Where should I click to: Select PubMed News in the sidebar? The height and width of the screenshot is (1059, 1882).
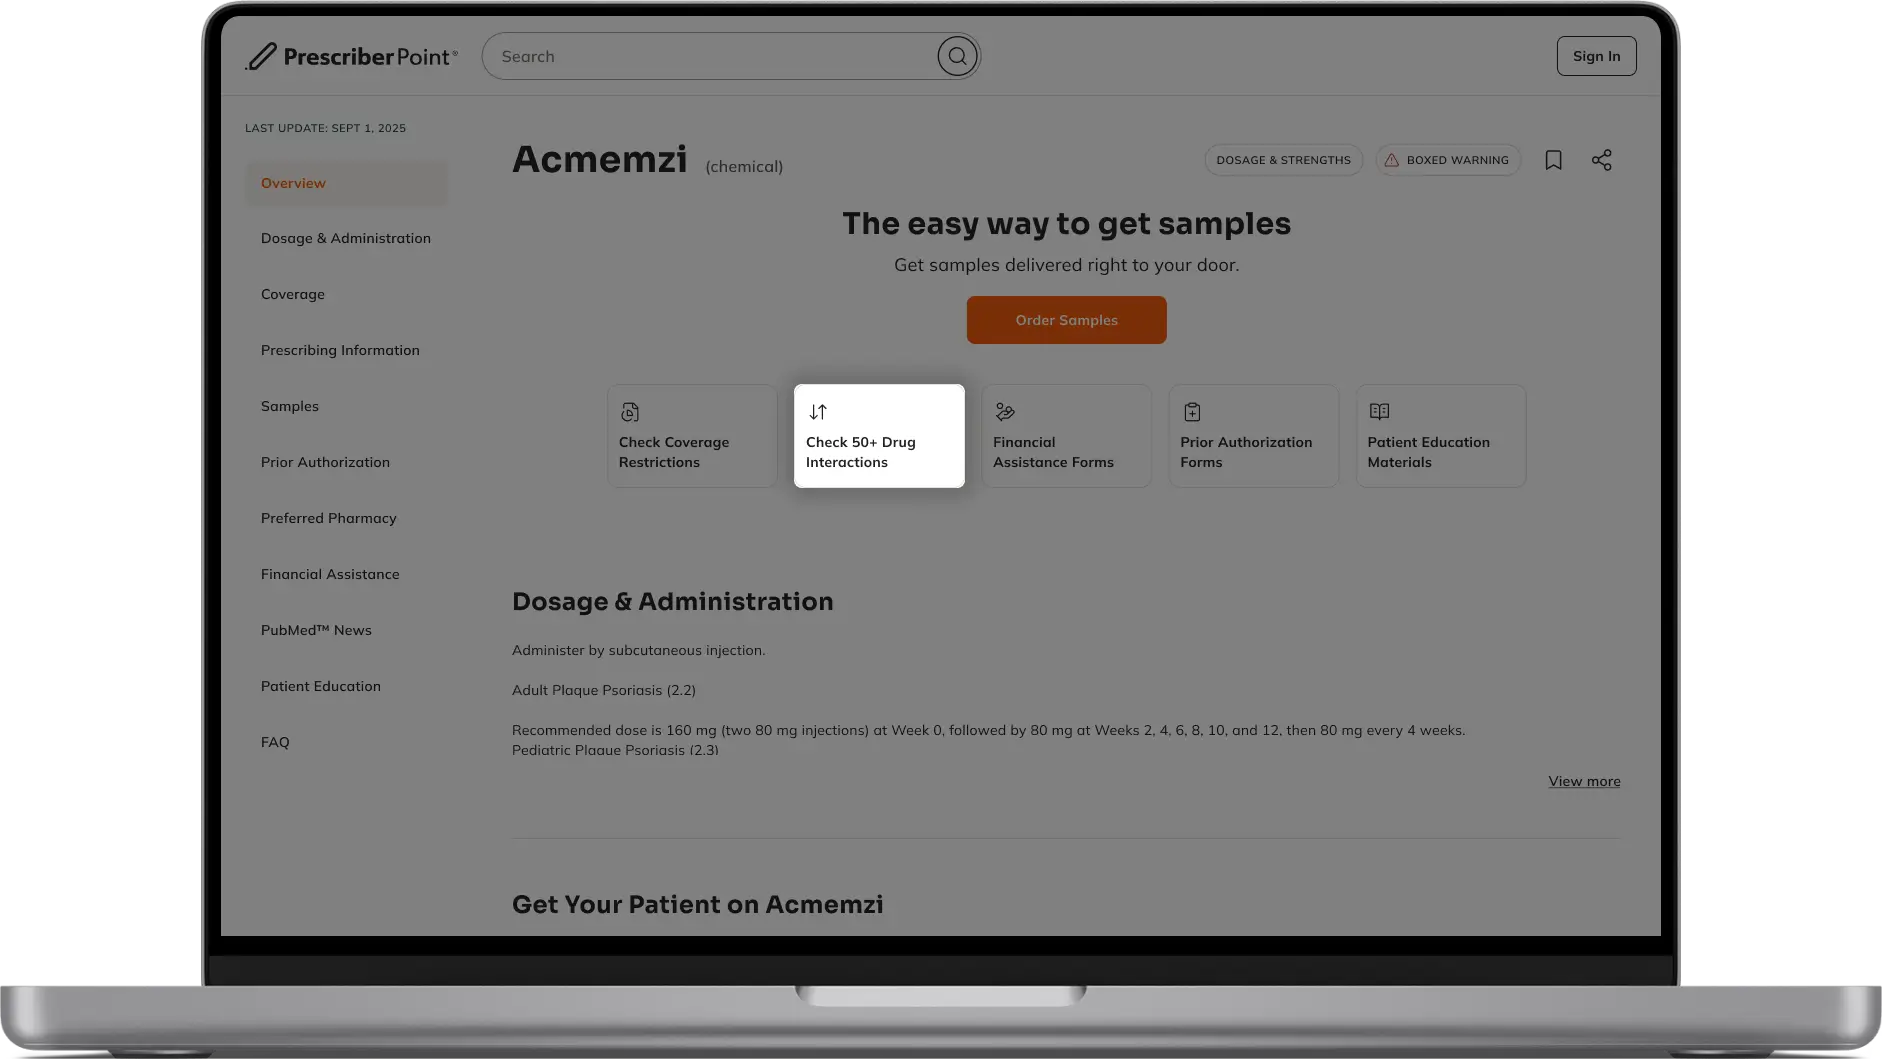coord(316,630)
